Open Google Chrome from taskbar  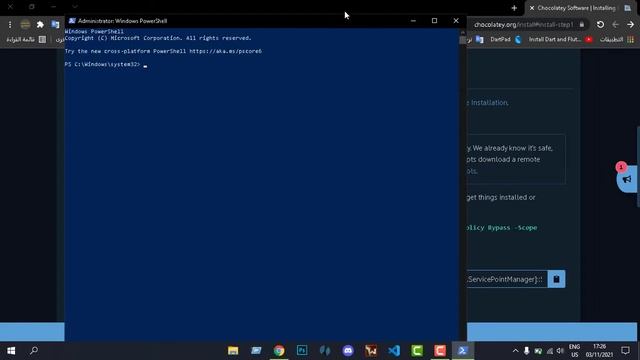[279, 351]
